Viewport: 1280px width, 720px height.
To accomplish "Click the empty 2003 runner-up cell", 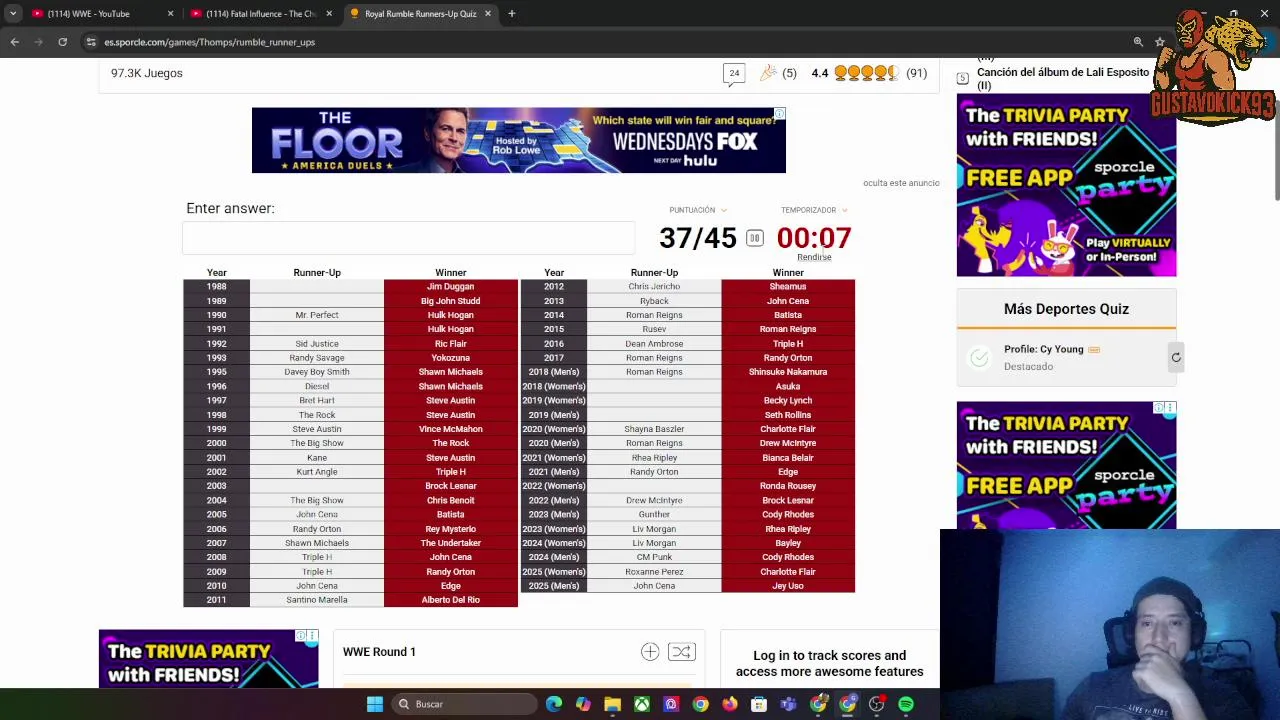I will pos(317,486).
